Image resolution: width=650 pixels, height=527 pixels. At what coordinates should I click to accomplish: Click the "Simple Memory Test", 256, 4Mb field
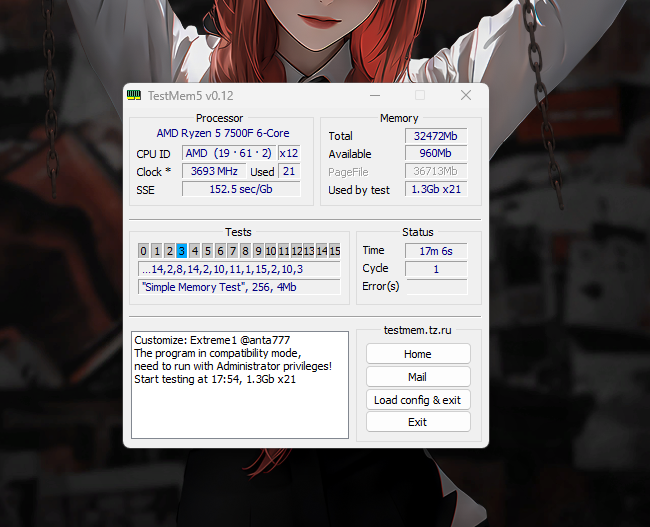239,287
